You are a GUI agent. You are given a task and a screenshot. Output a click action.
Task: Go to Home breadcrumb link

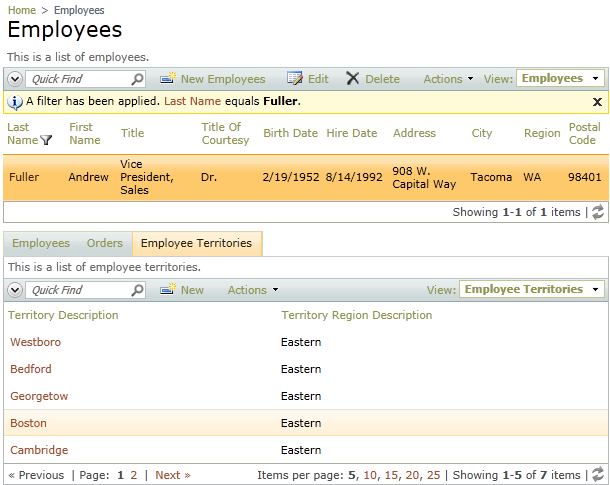click(x=22, y=10)
